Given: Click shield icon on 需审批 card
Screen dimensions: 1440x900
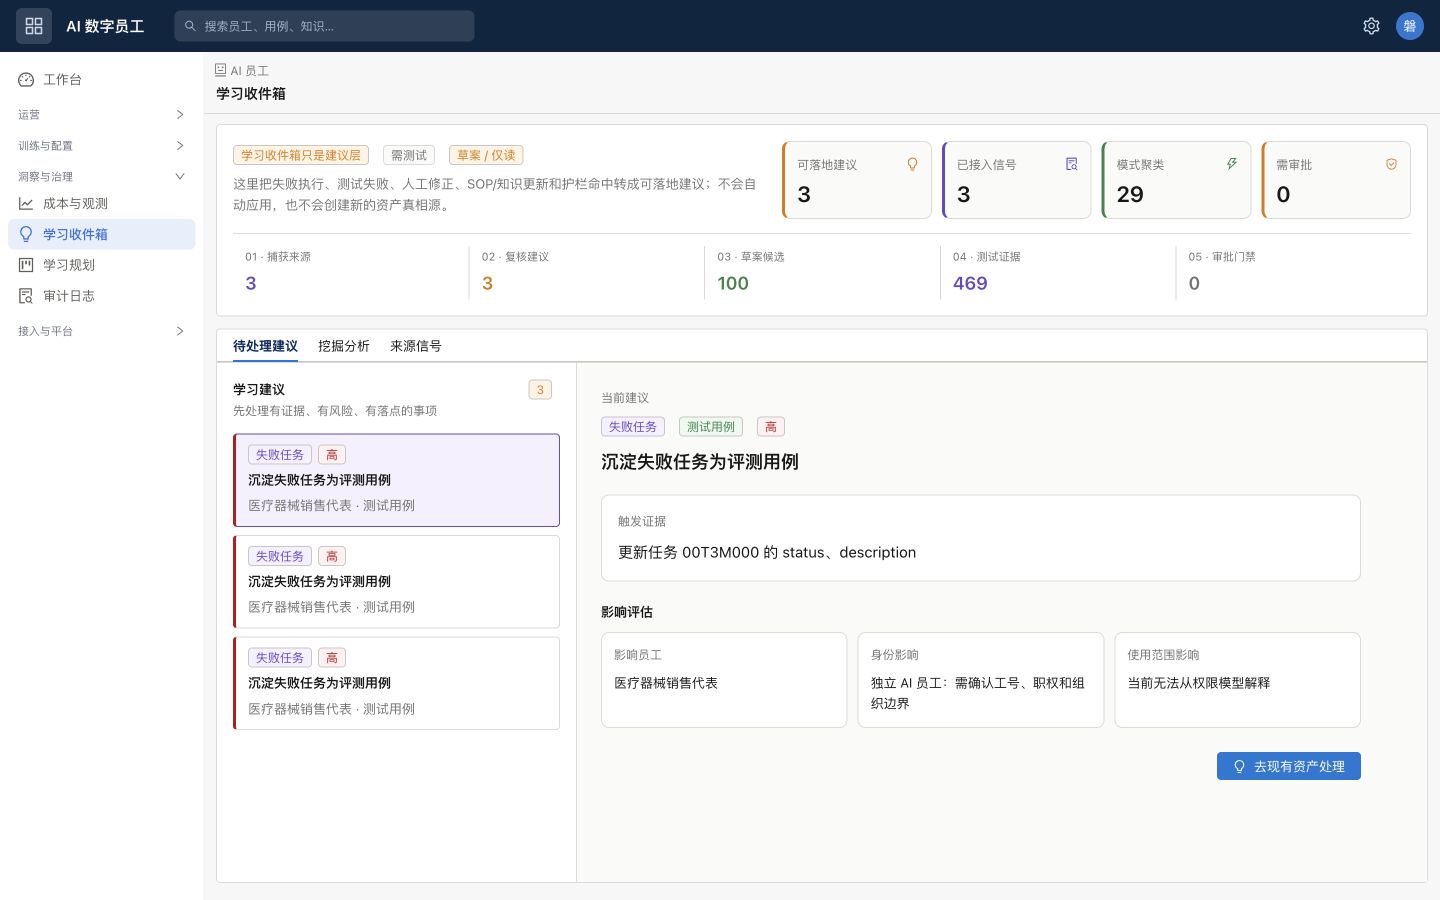Looking at the screenshot, I should pyautogui.click(x=1391, y=164).
